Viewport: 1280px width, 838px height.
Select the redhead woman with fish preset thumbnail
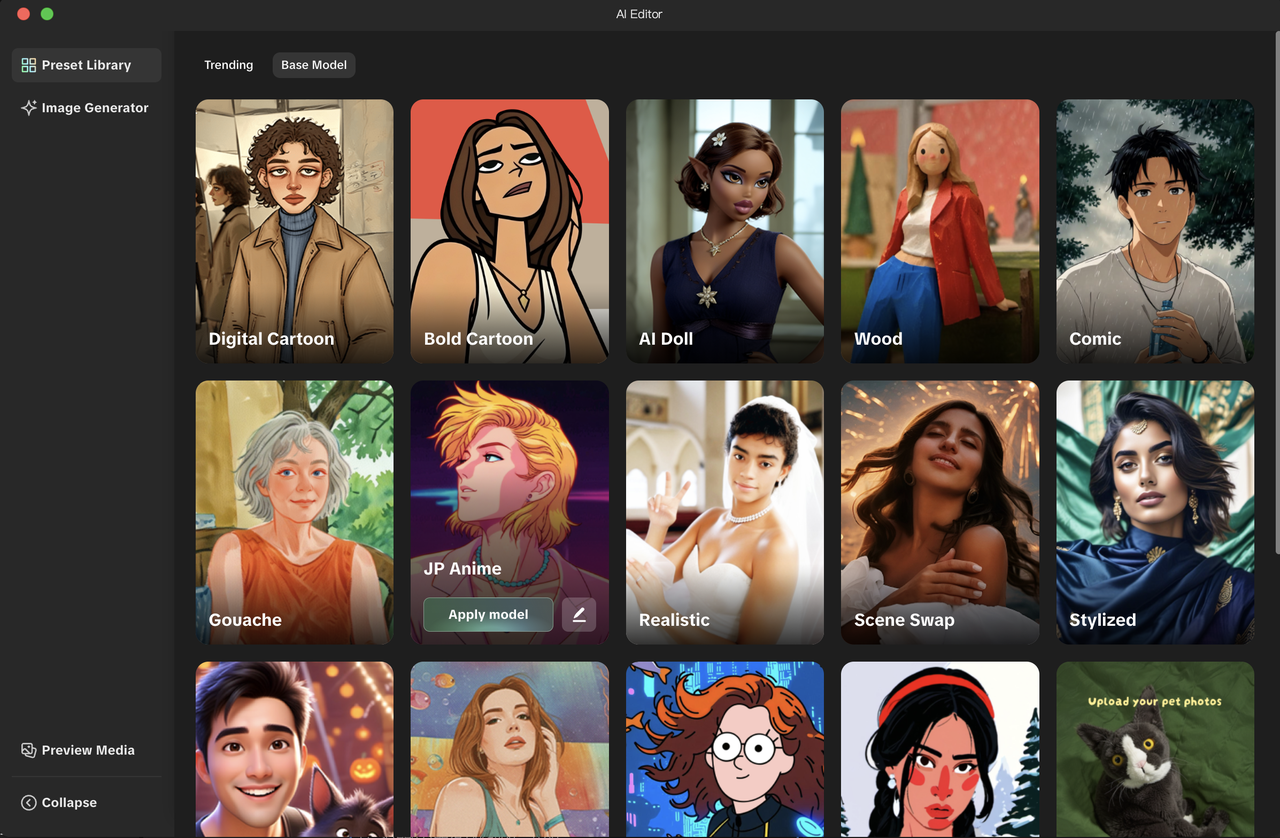tap(510, 749)
